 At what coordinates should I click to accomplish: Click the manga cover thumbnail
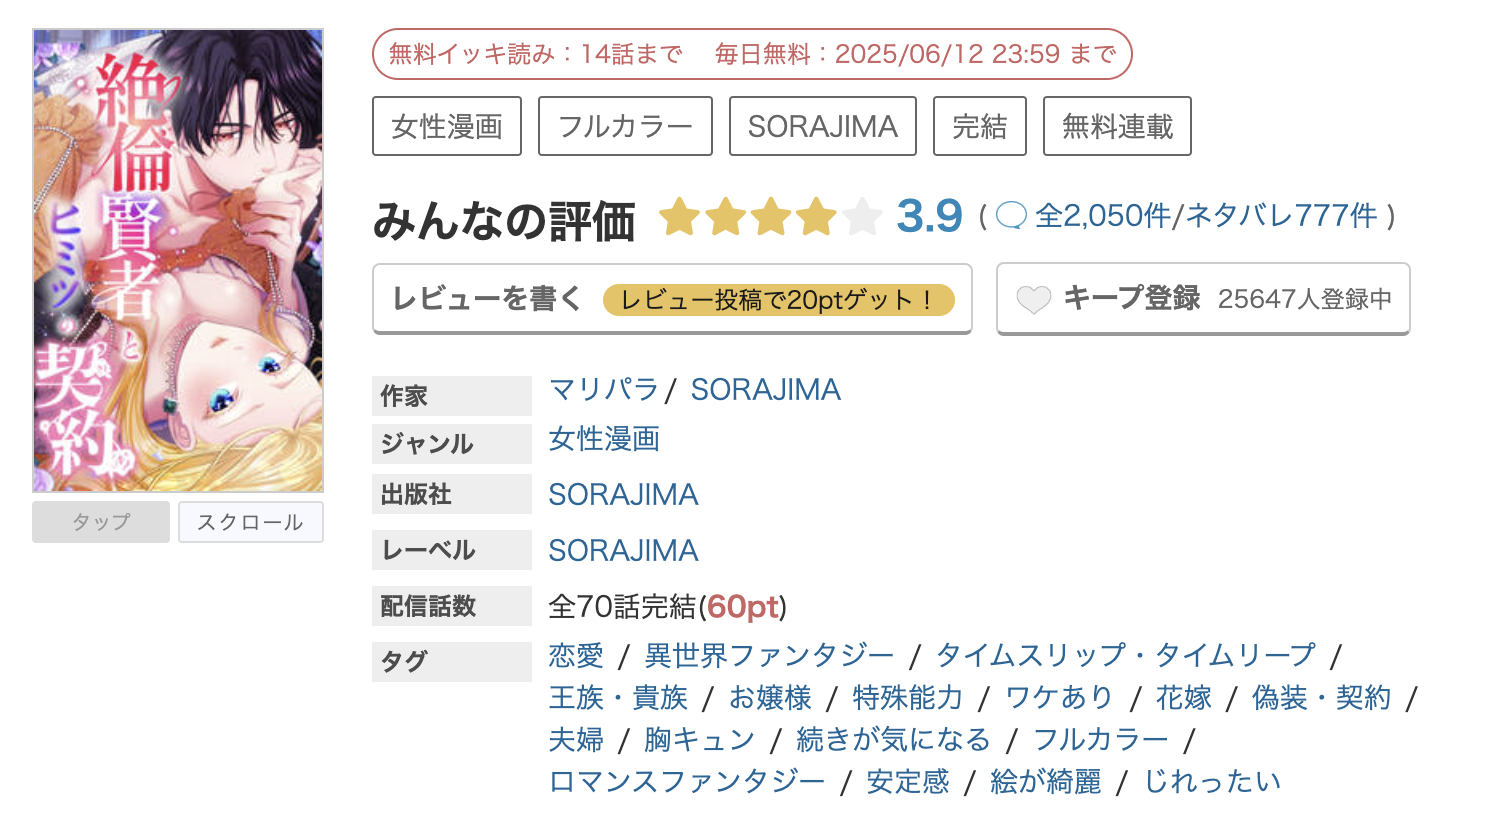tap(178, 260)
